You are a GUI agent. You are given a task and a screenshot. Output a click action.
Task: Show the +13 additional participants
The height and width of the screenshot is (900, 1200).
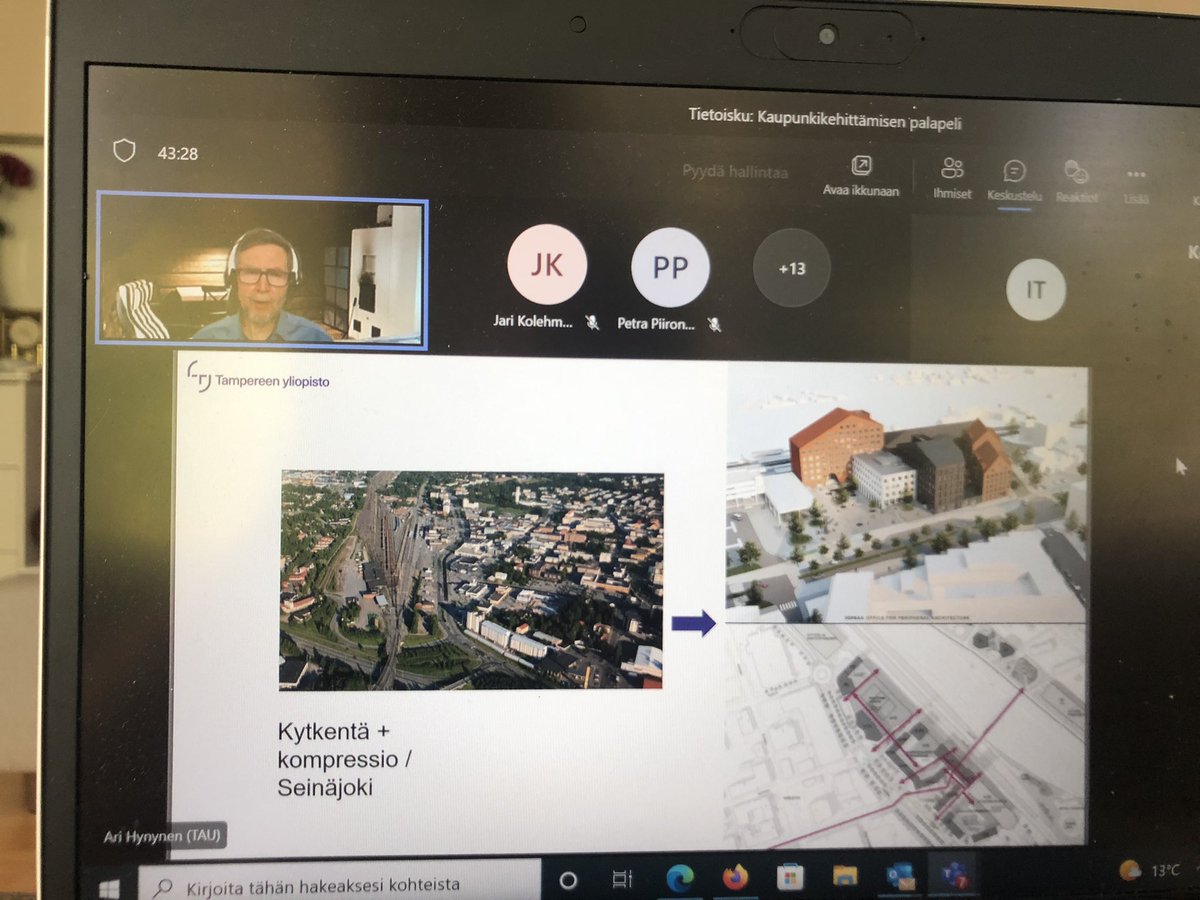[791, 268]
